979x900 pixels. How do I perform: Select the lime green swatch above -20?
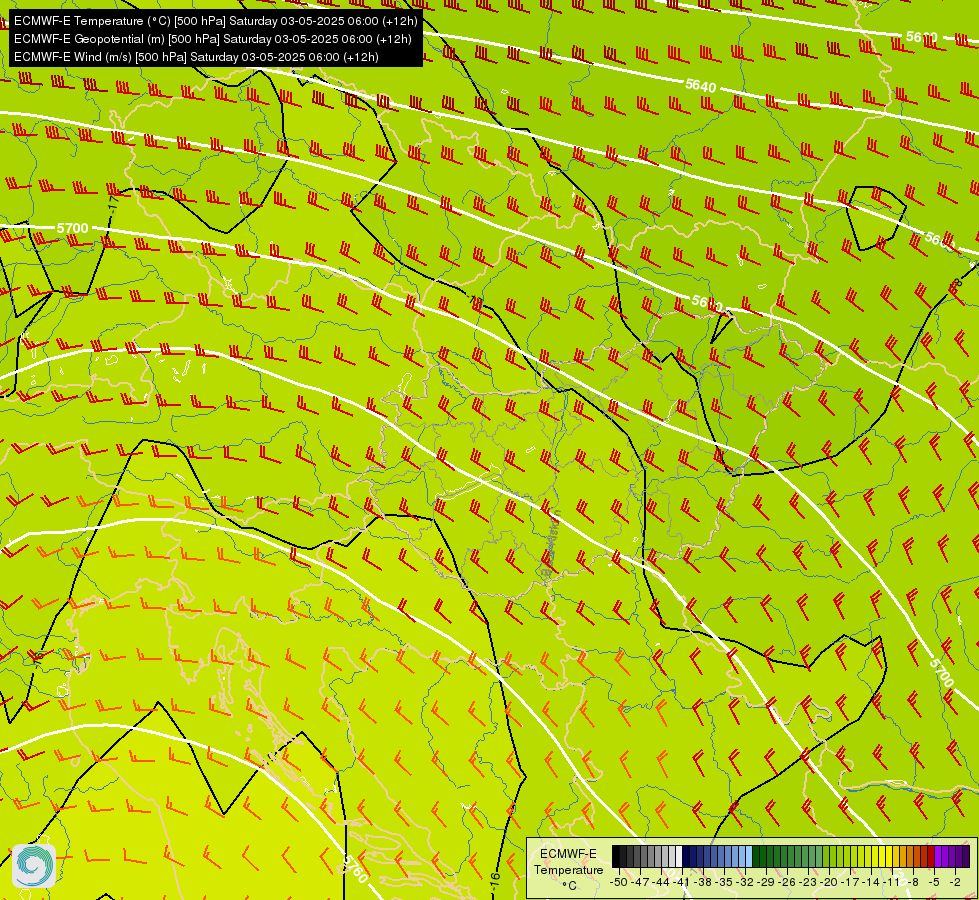833,856
